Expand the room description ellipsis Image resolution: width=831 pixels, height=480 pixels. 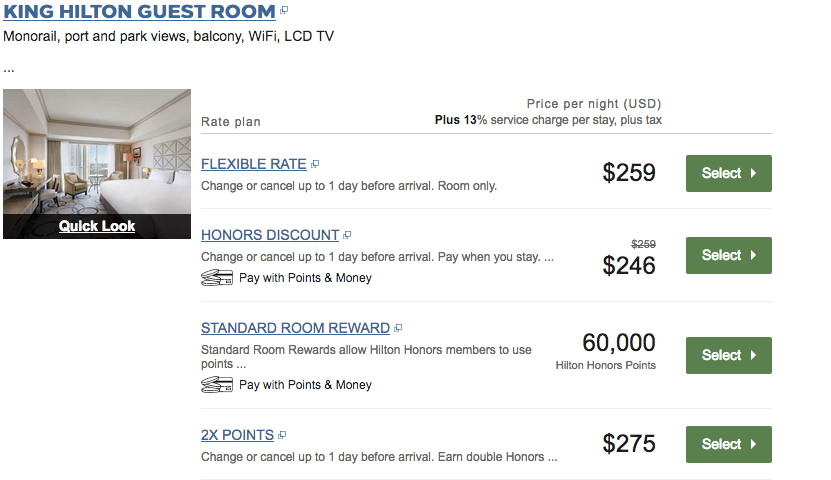pos(9,69)
